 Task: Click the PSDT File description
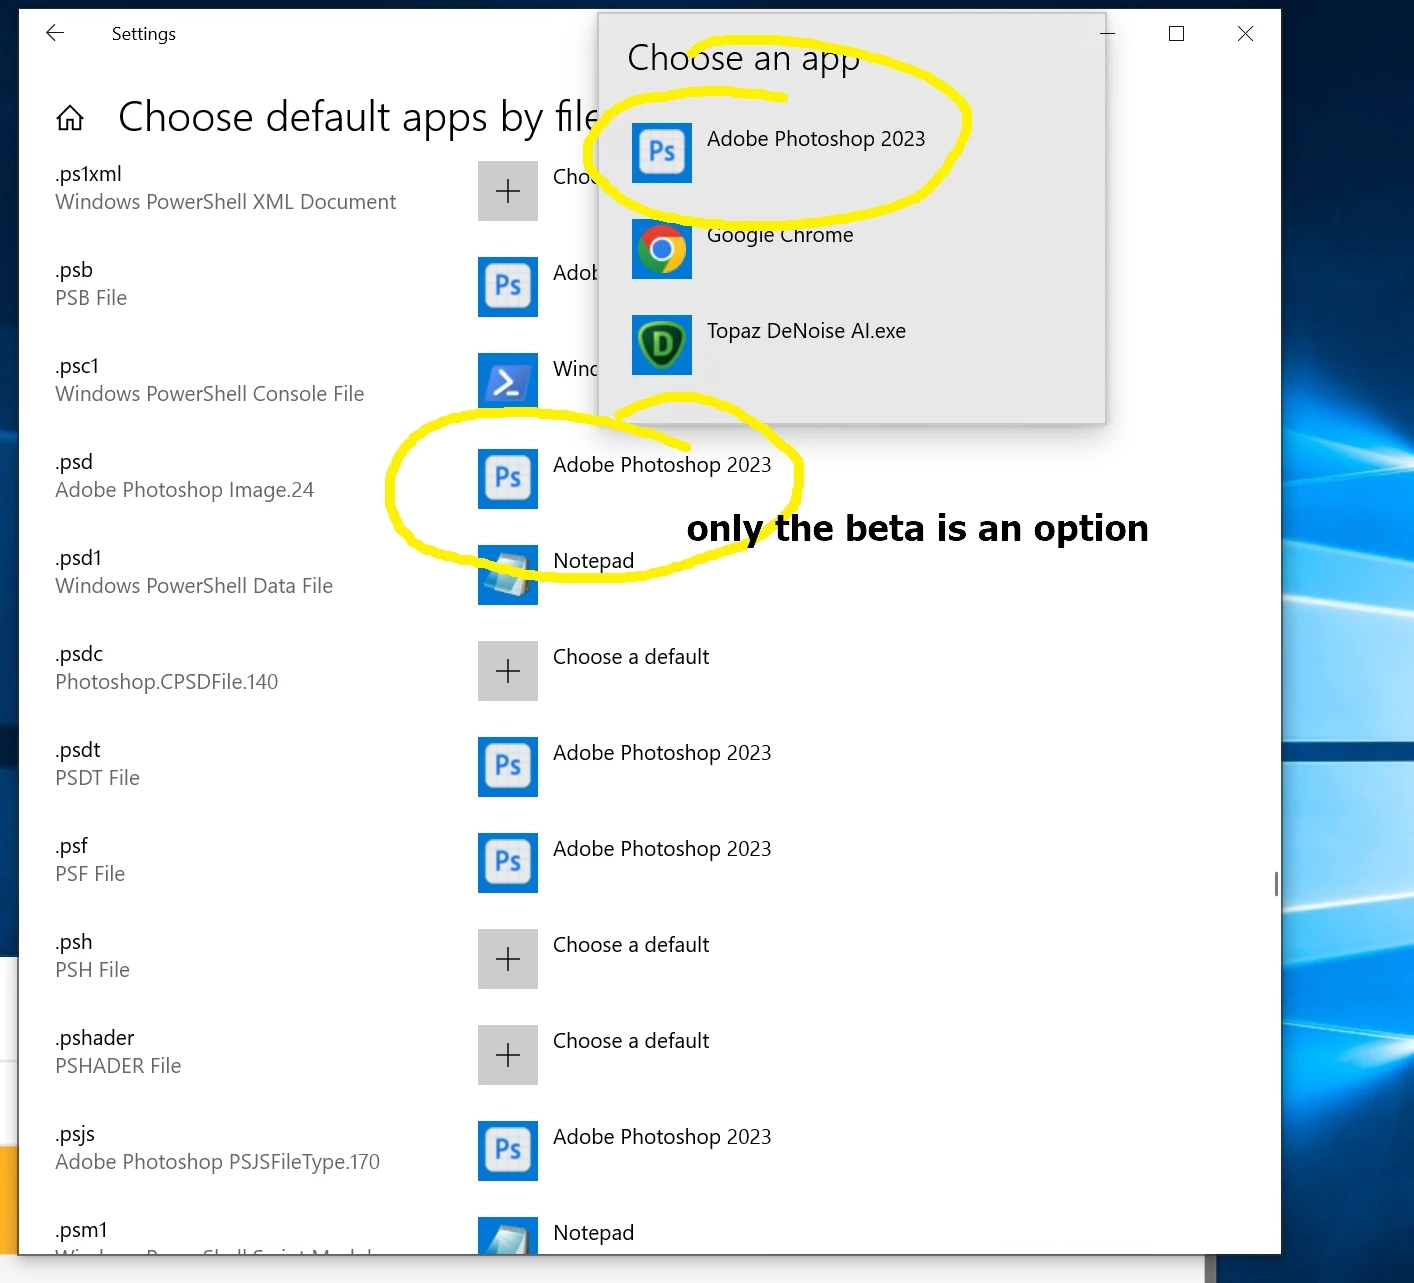pos(98,778)
